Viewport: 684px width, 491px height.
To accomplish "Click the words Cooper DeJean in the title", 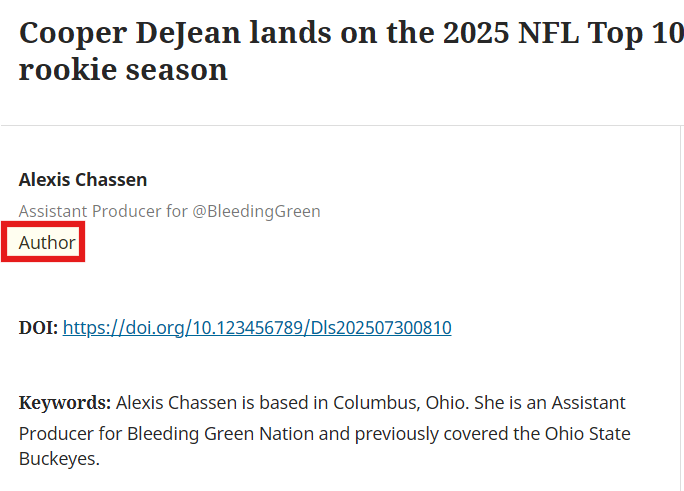I will [x=130, y=33].
